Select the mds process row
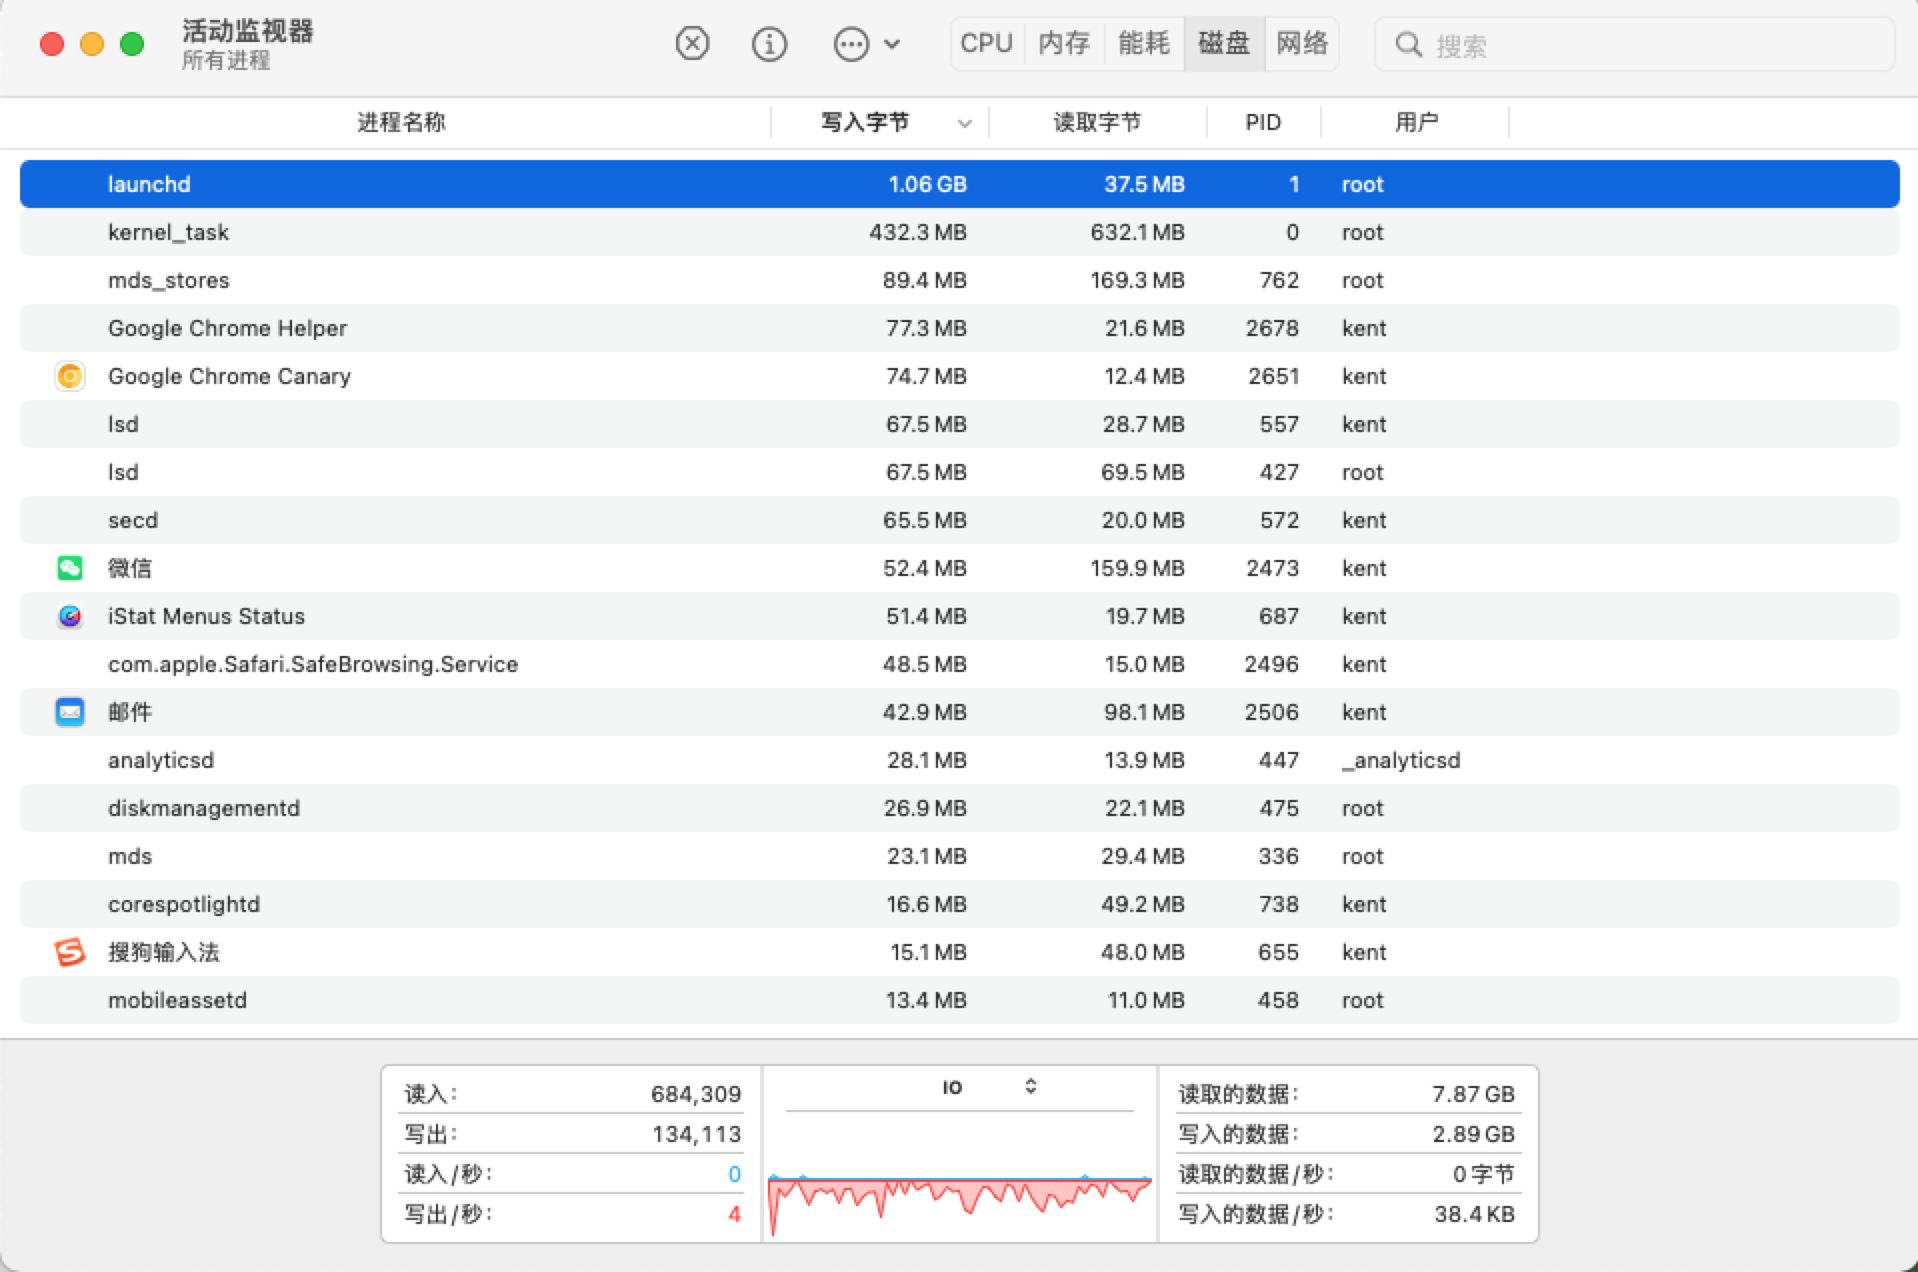1918x1272 pixels. (x=959, y=856)
